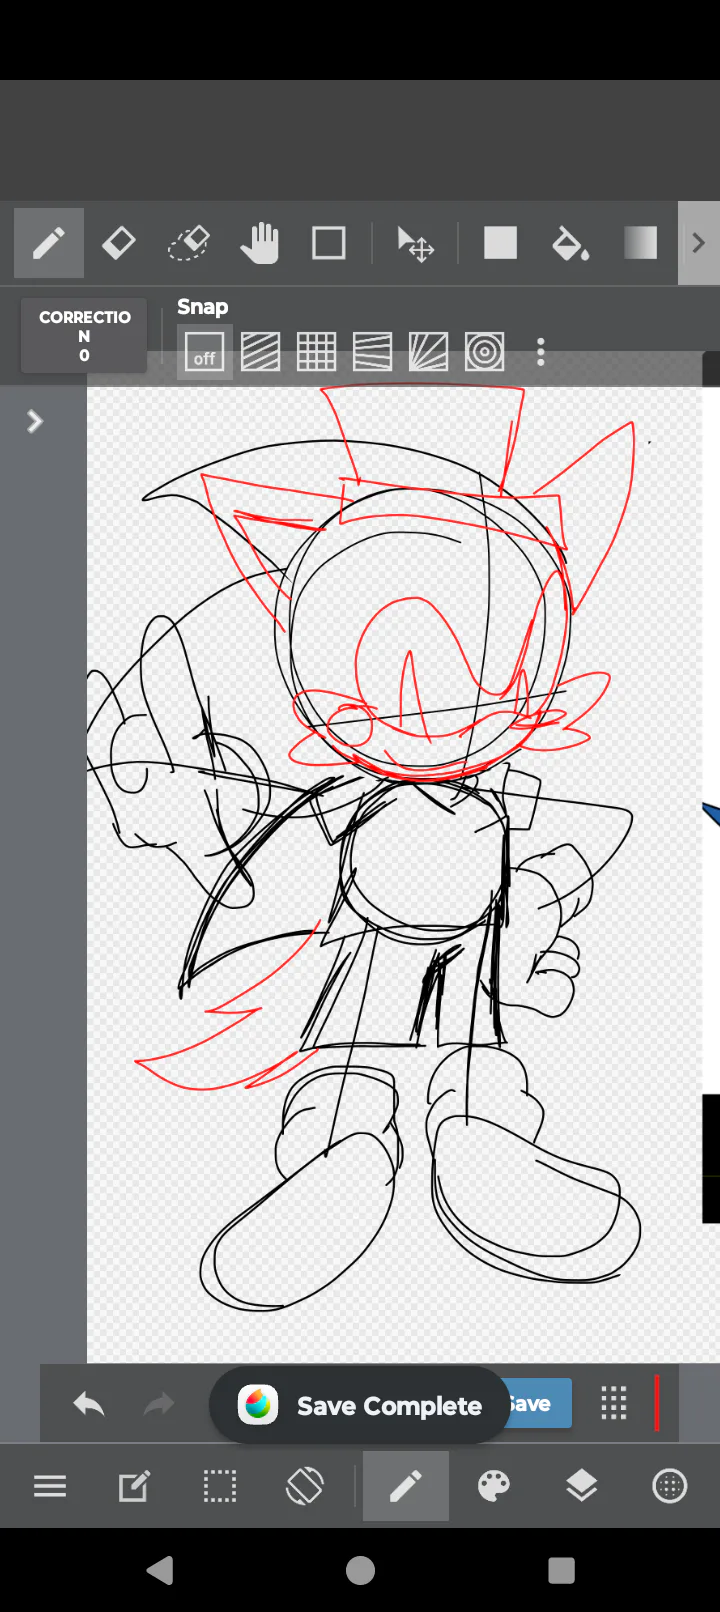
Task: Open the dotted grid shortcut menu
Action: click(x=614, y=1404)
